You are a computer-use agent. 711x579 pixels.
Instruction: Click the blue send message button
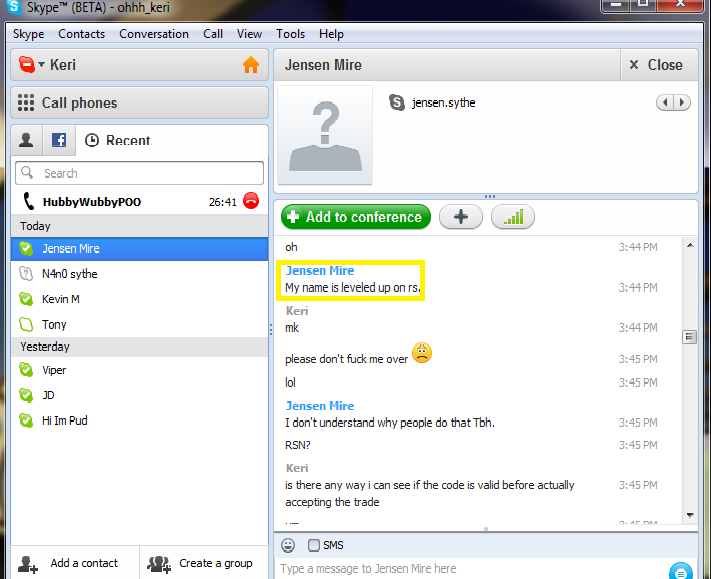(681, 571)
